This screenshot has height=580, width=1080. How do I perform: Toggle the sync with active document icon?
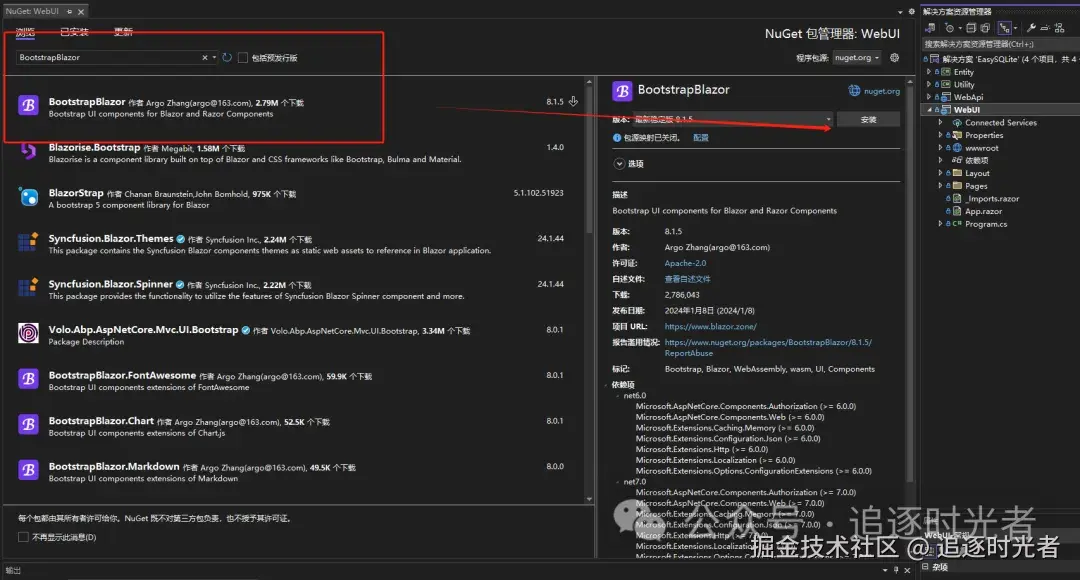pyautogui.click(x=1005, y=28)
